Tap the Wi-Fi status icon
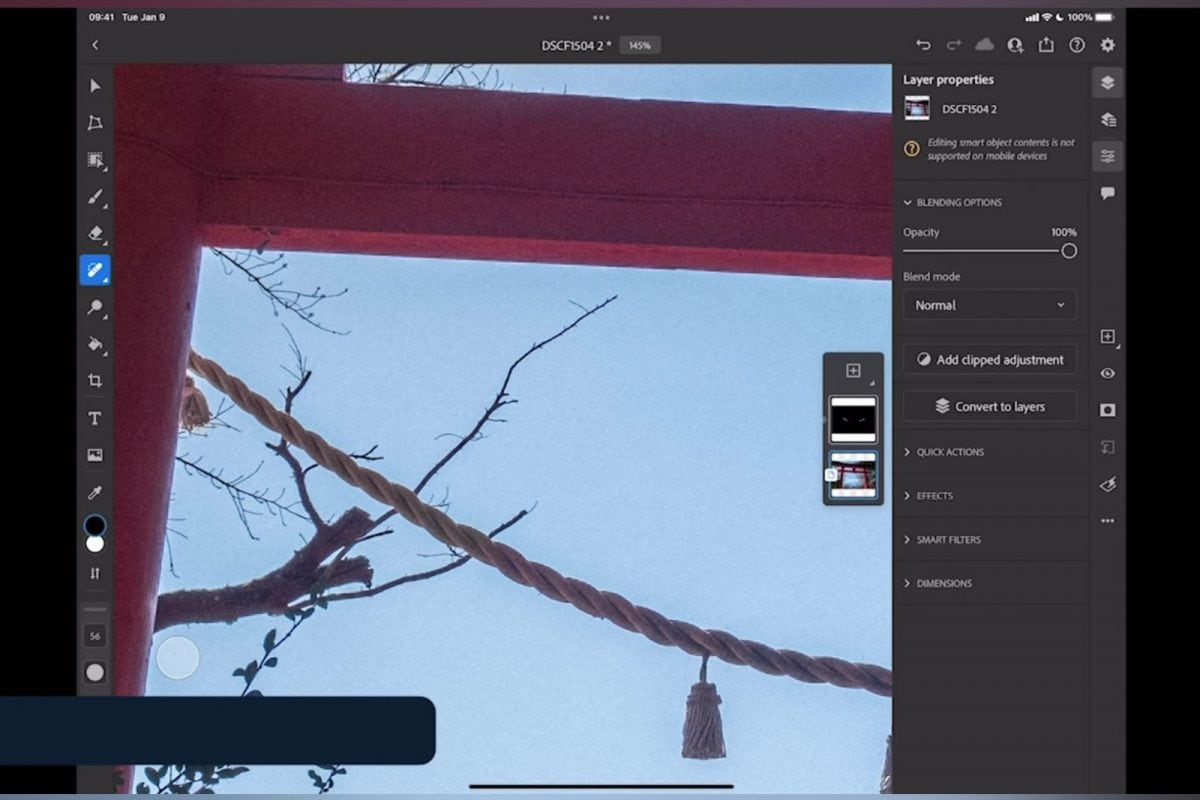This screenshot has height=800, width=1200. [1047, 17]
